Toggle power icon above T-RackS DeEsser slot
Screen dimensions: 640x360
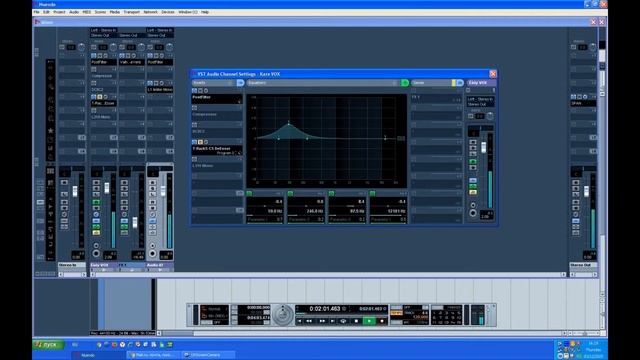point(194,142)
